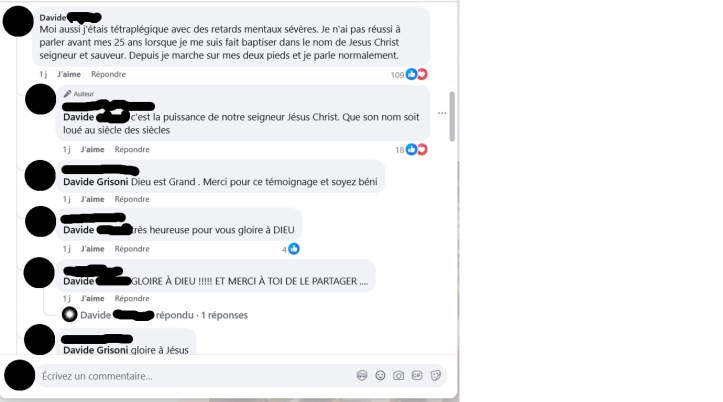Like the 'GLOIRE À DIEU' comment
The height and width of the screenshot is (402, 723).
click(92, 298)
